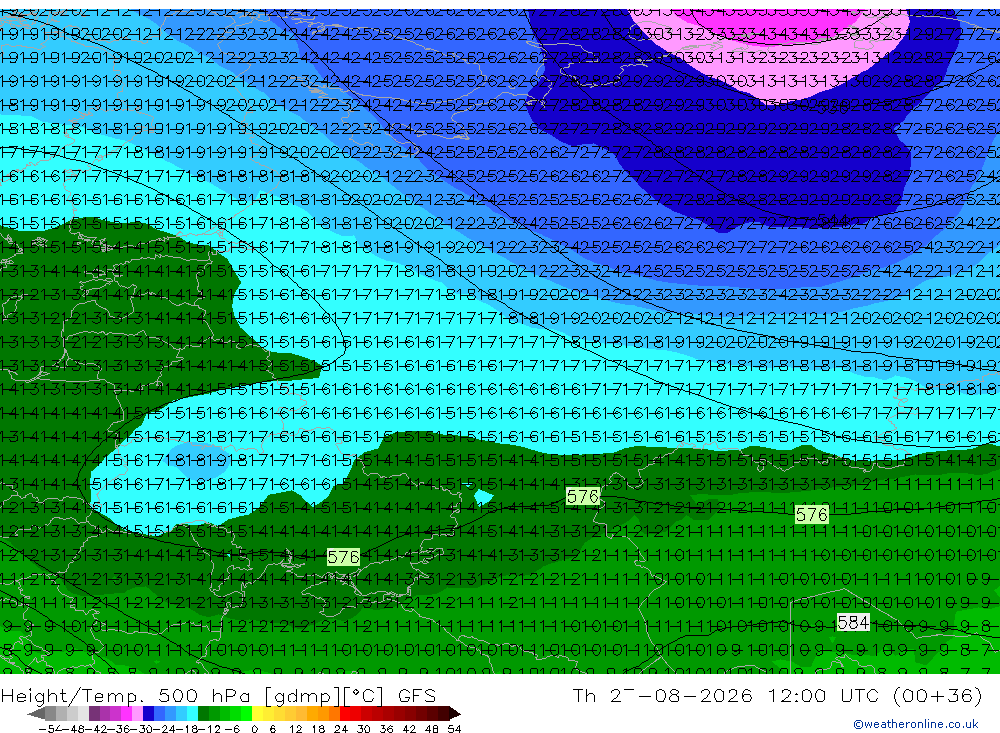
Task: Pick the bright green swatch left of the yellow swatch
Action: (246, 713)
